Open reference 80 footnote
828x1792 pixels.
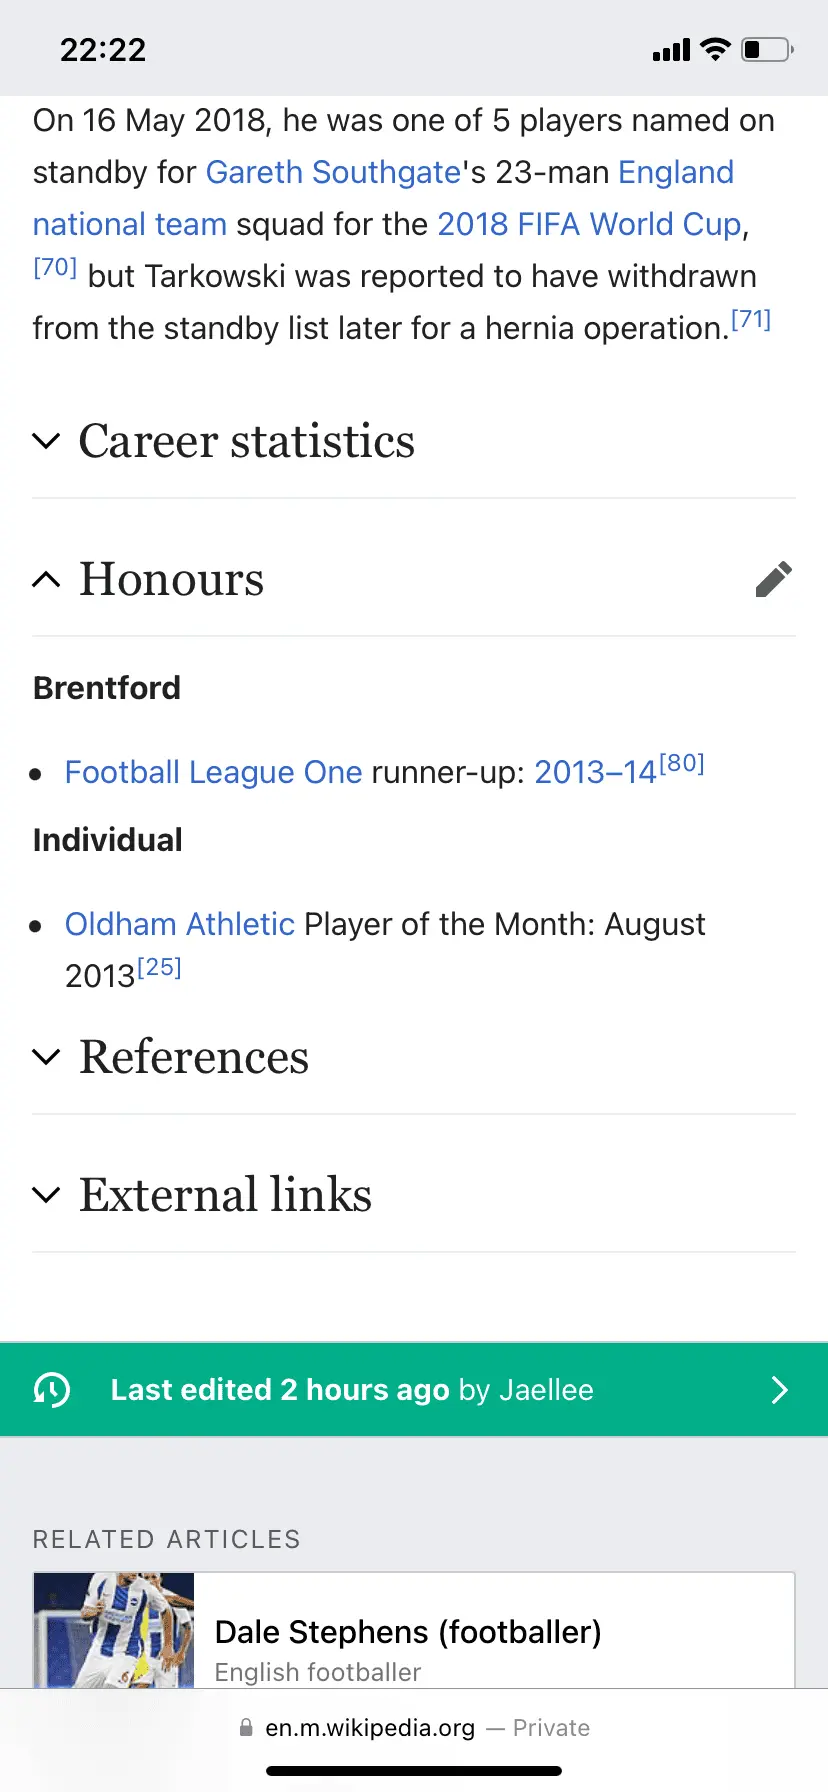pyautogui.click(x=682, y=764)
